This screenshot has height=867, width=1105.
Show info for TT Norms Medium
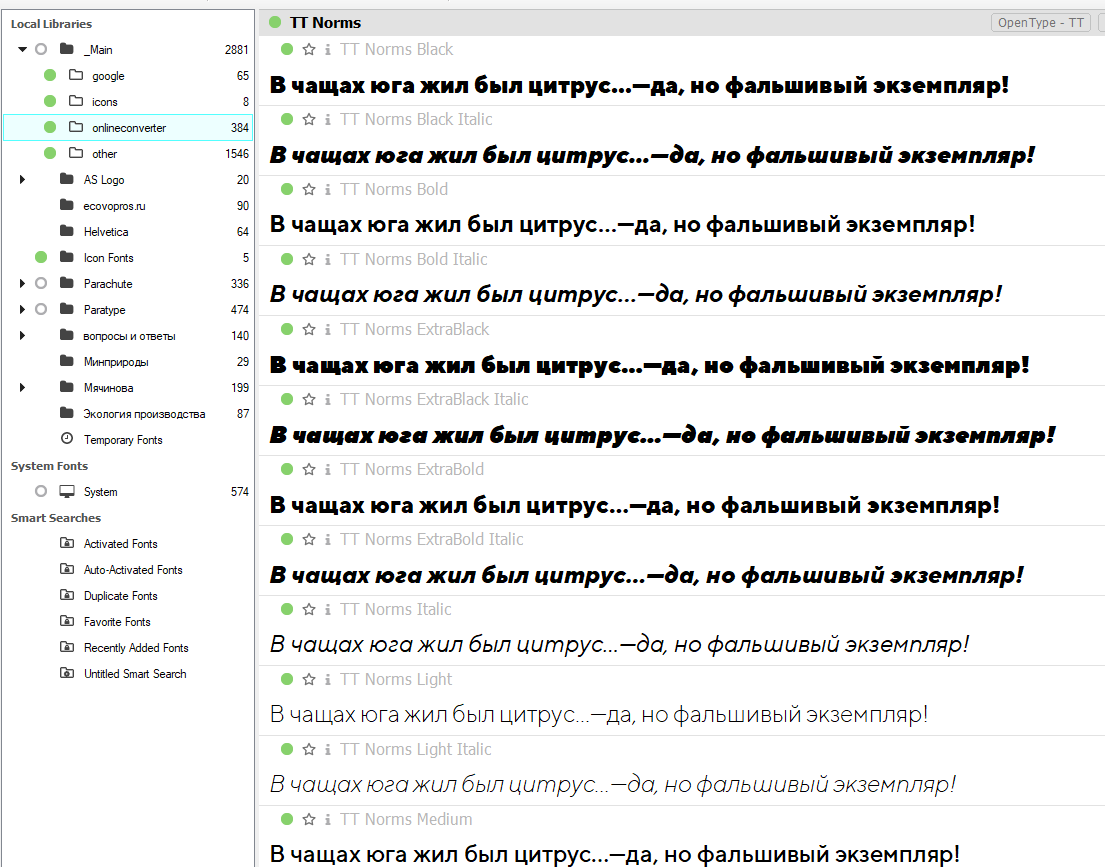tap(328, 819)
